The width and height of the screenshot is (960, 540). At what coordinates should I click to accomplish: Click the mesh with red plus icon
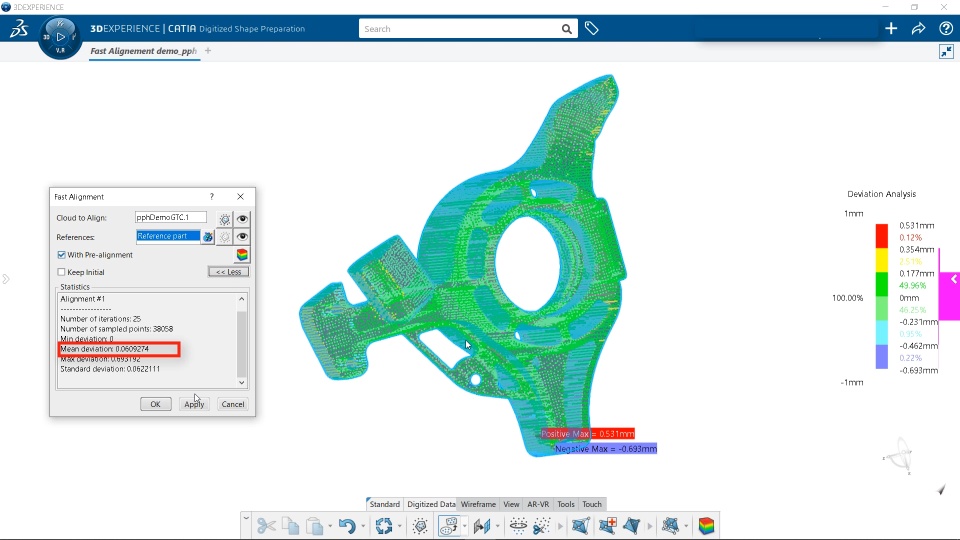point(607,525)
